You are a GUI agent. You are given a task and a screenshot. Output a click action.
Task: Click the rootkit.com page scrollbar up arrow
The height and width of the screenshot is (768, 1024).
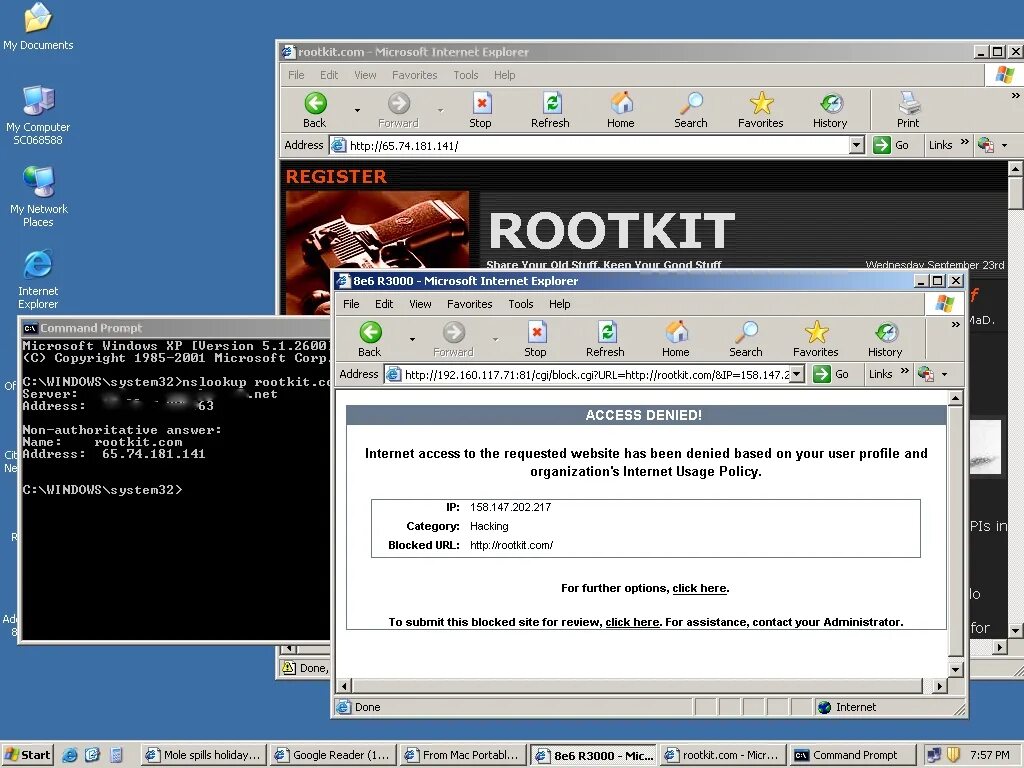coord(1015,168)
